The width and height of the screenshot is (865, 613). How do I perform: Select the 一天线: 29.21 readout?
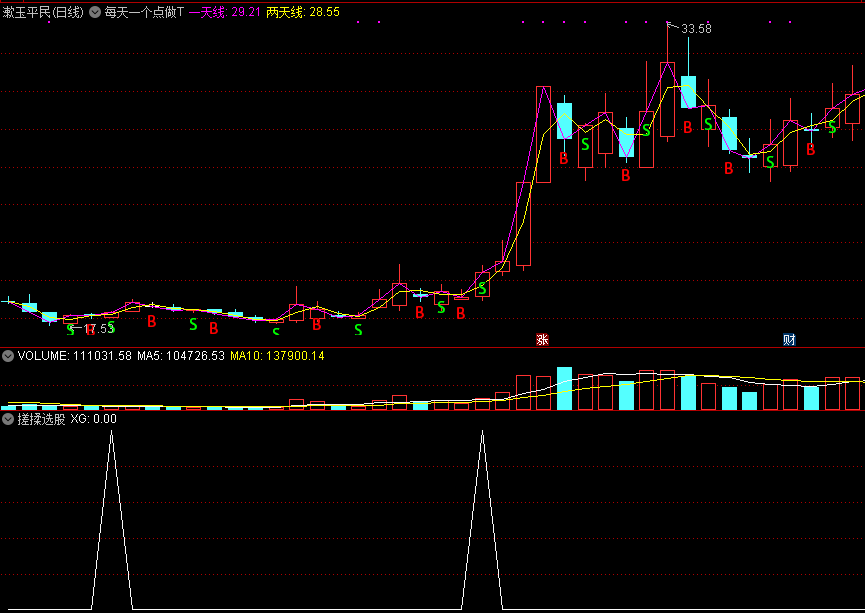(225, 12)
